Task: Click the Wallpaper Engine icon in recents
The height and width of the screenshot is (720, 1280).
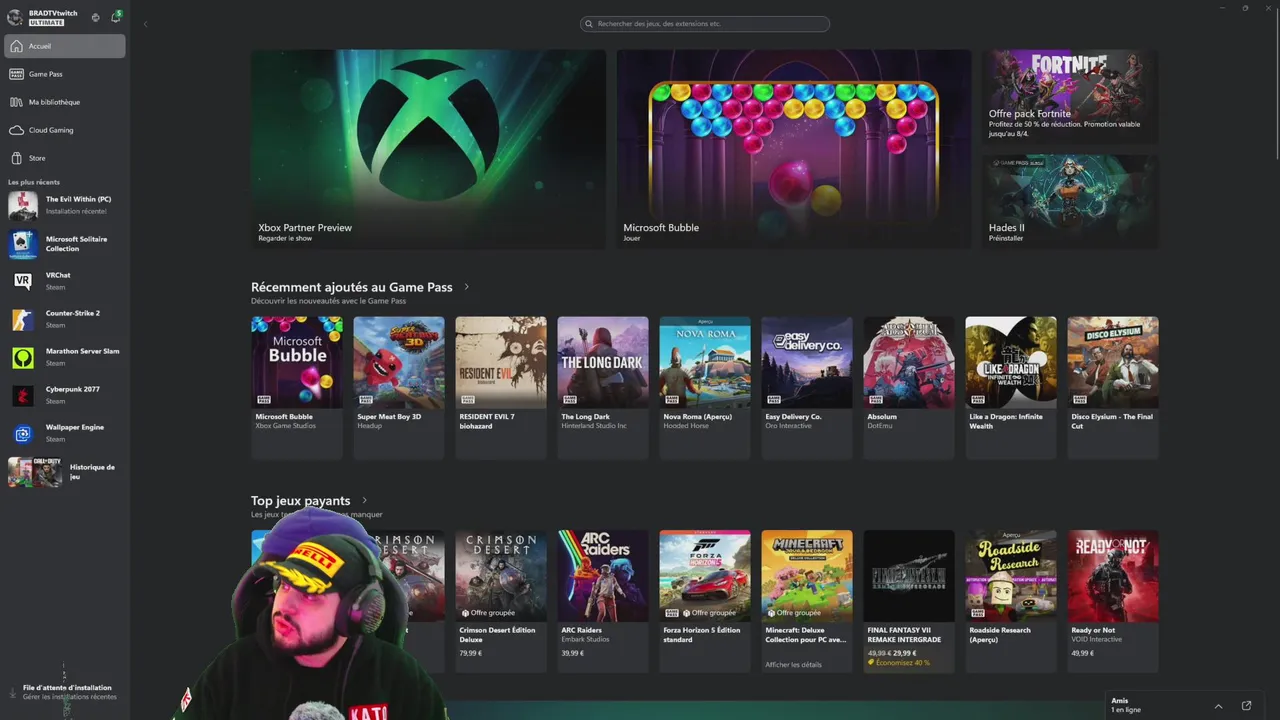Action: click(x=23, y=433)
